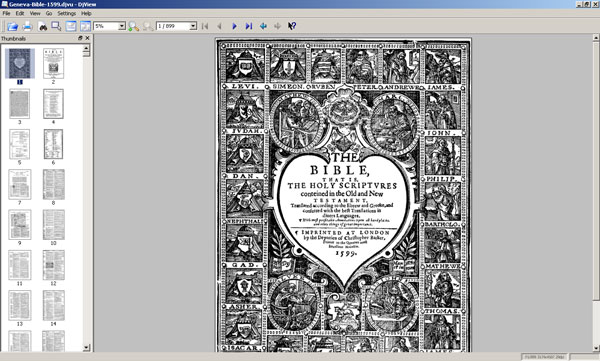600x361 pixels.
Task: Close the Thumbnails panel
Action: click(x=87, y=38)
